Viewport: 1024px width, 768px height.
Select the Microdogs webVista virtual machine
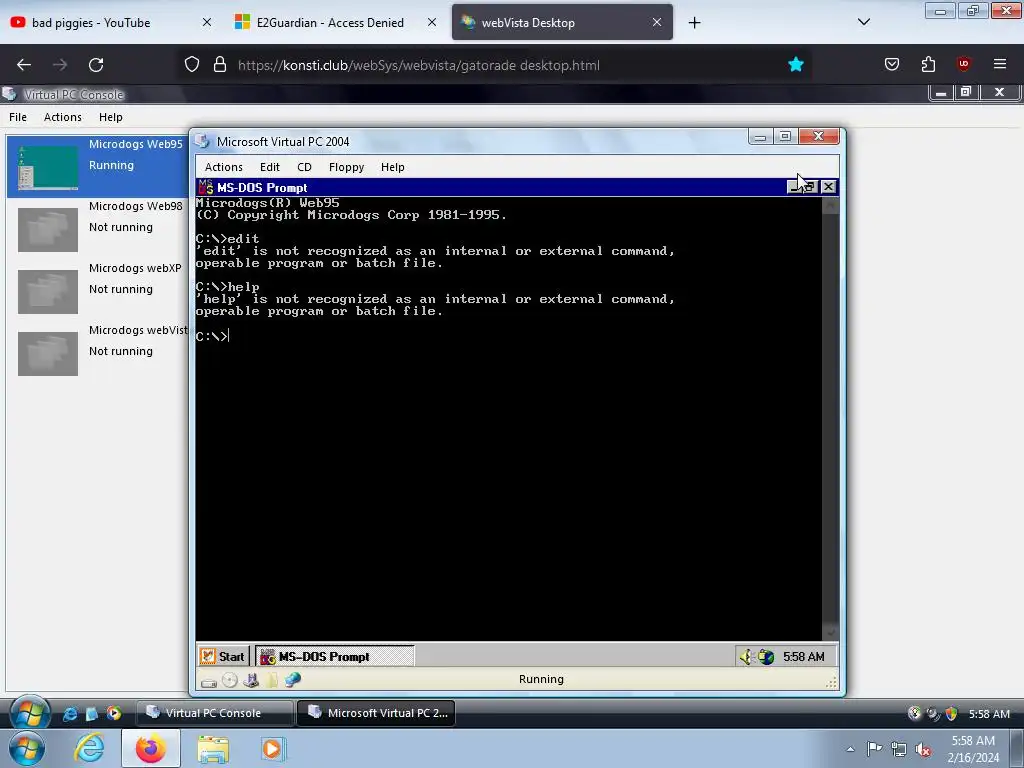98,352
